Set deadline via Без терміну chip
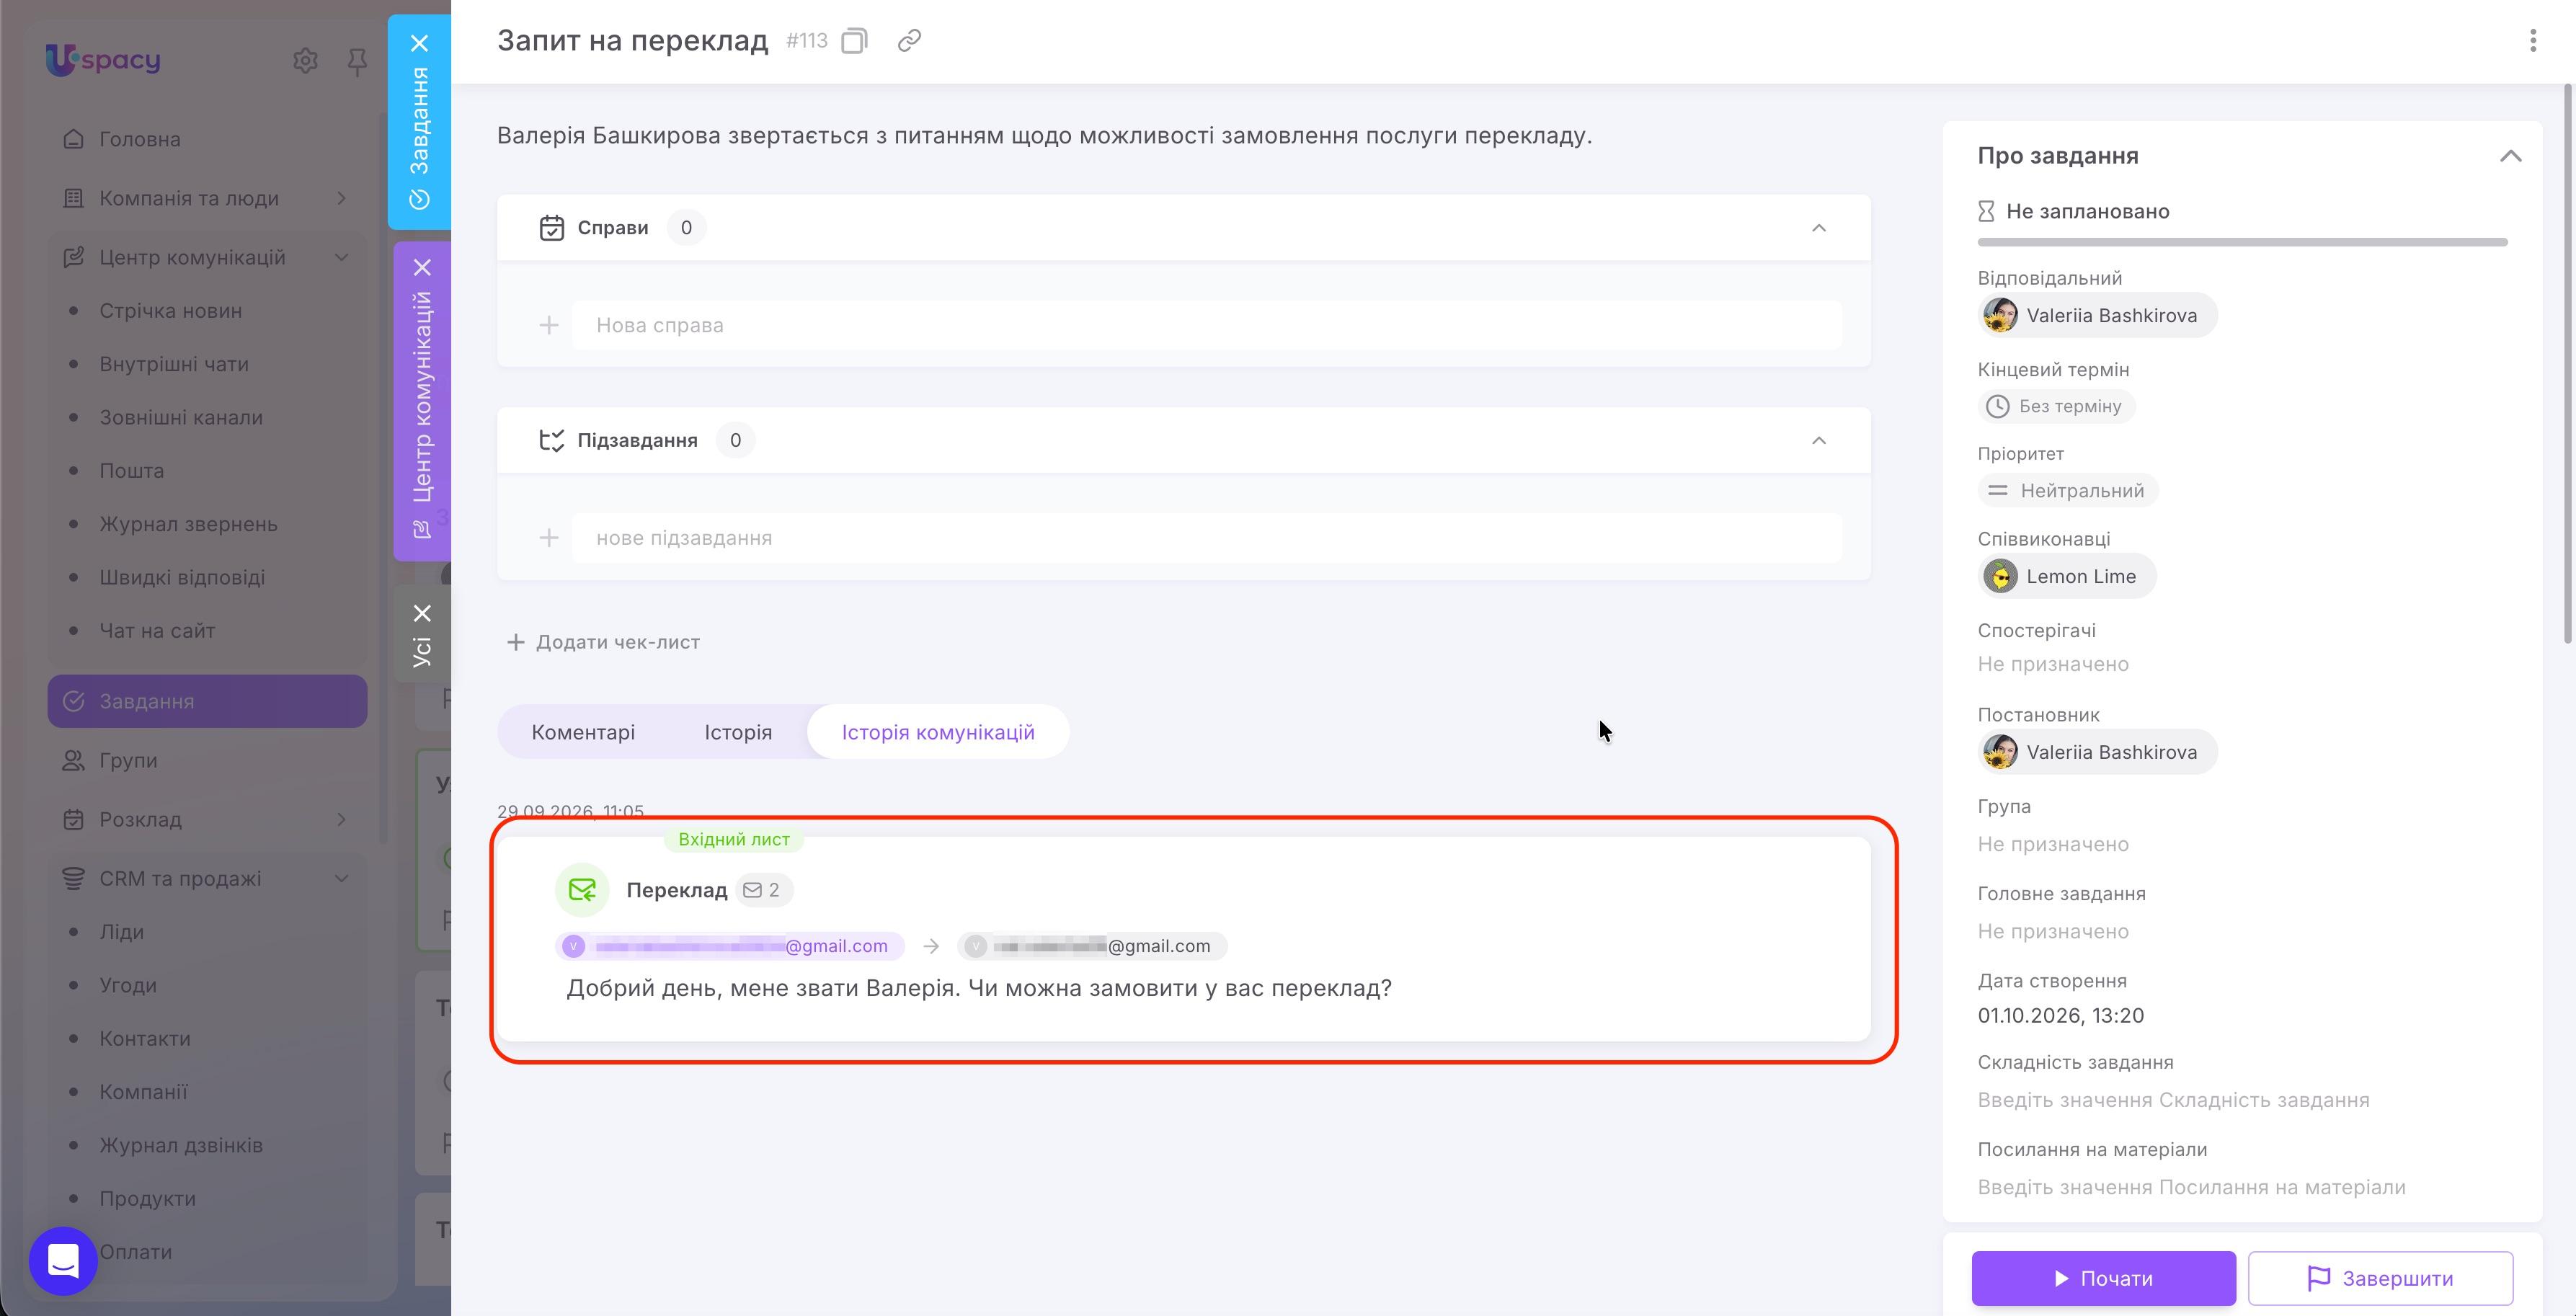The image size is (2576, 1316). pyautogui.click(x=2056, y=406)
